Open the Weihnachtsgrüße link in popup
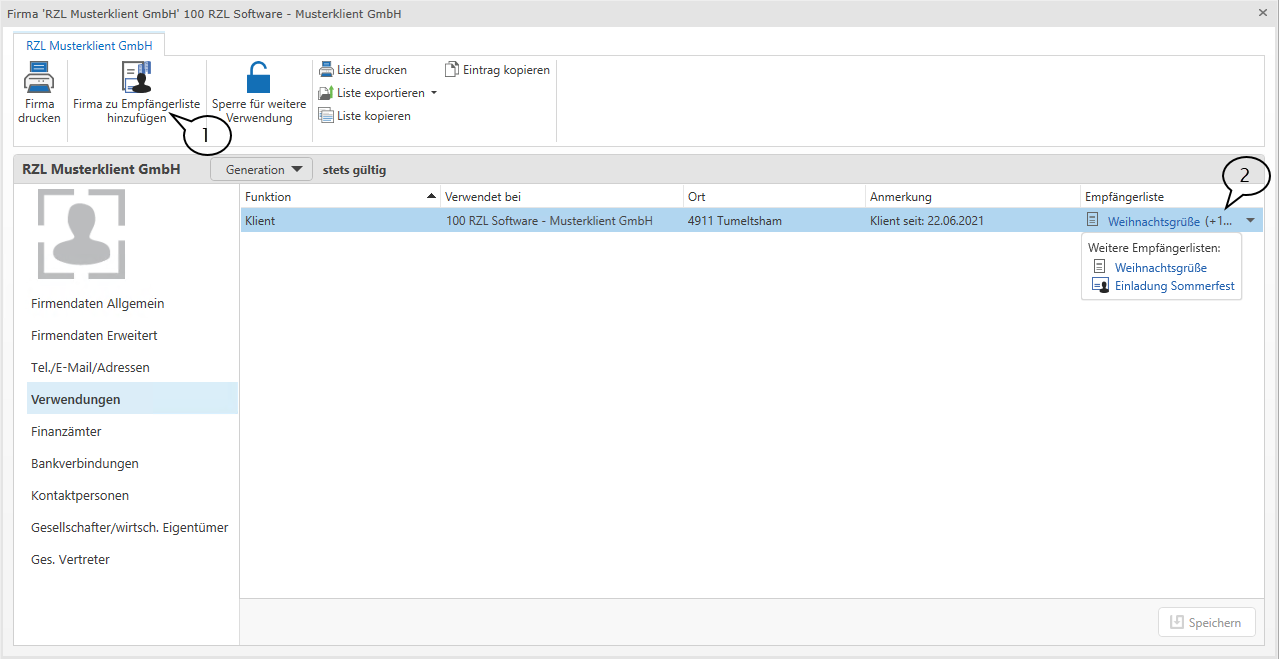1279x659 pixels. [x=1160, y=268]
